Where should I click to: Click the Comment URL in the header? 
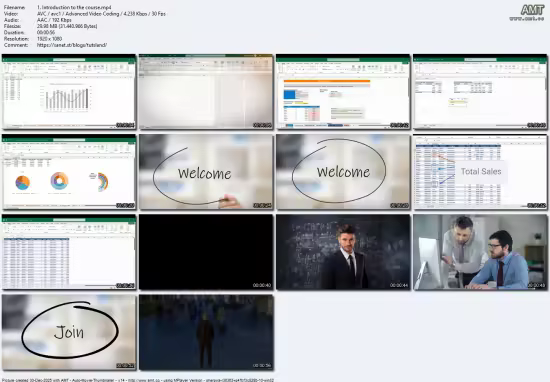(72, 45)
